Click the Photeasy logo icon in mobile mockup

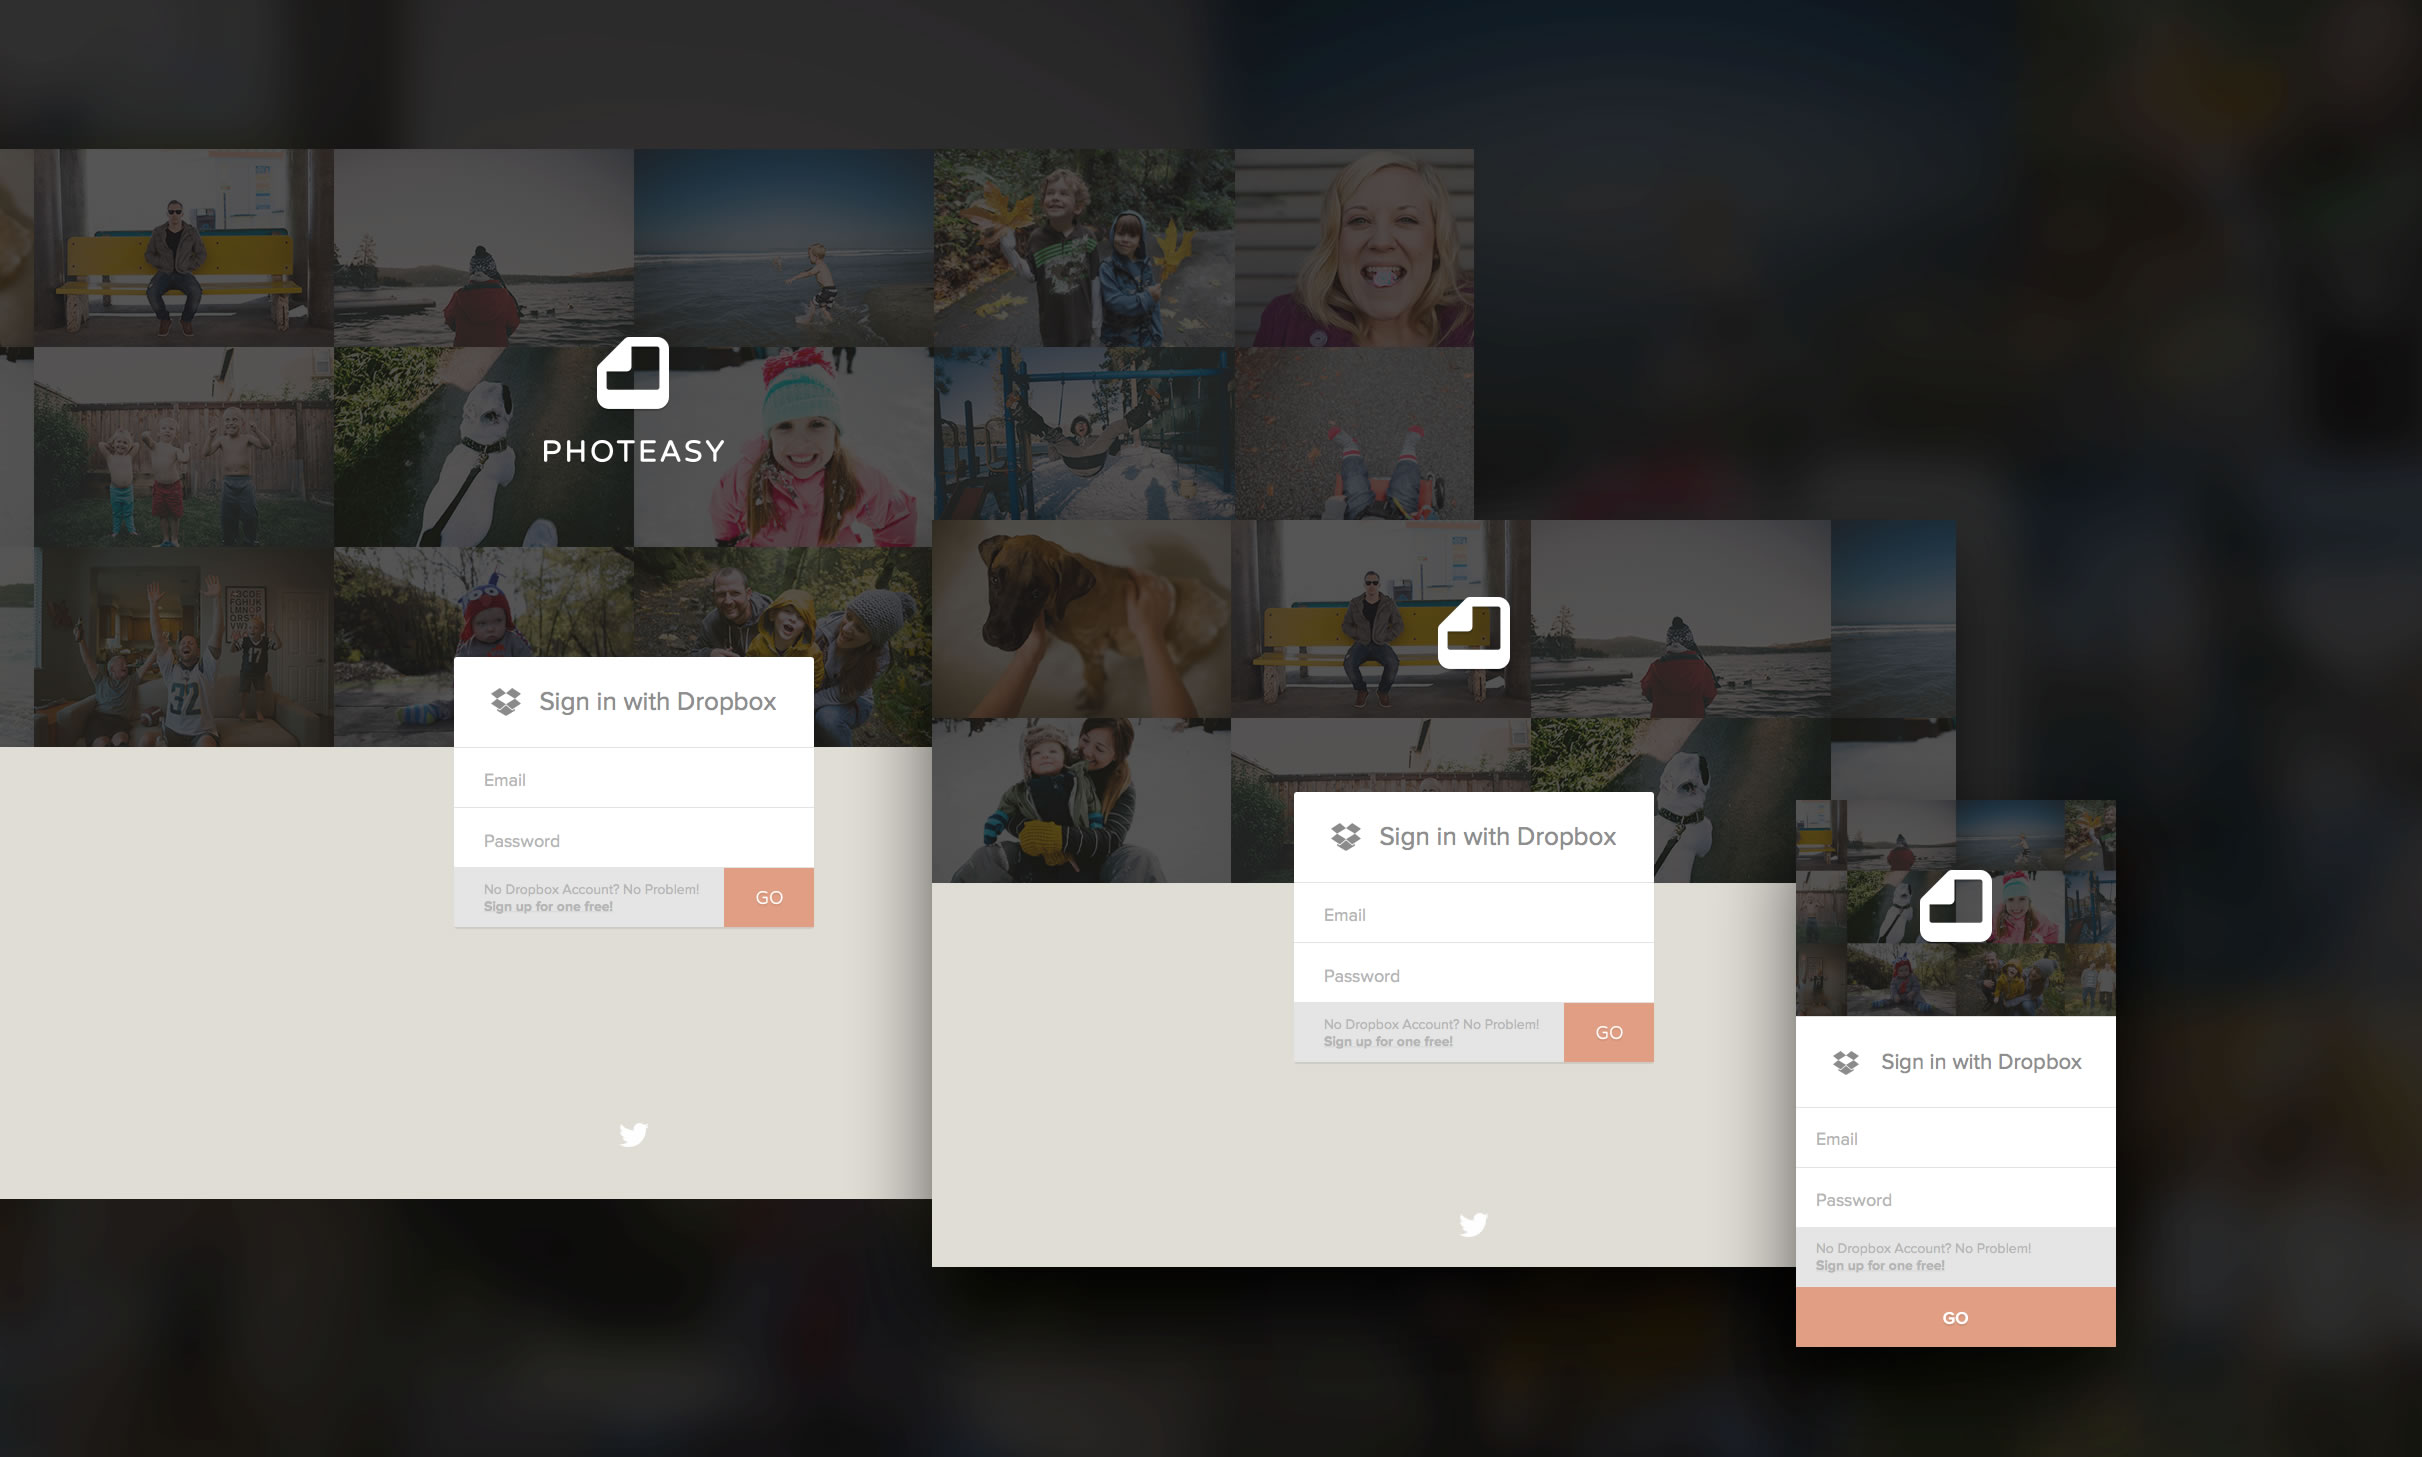click(1956, 906)
